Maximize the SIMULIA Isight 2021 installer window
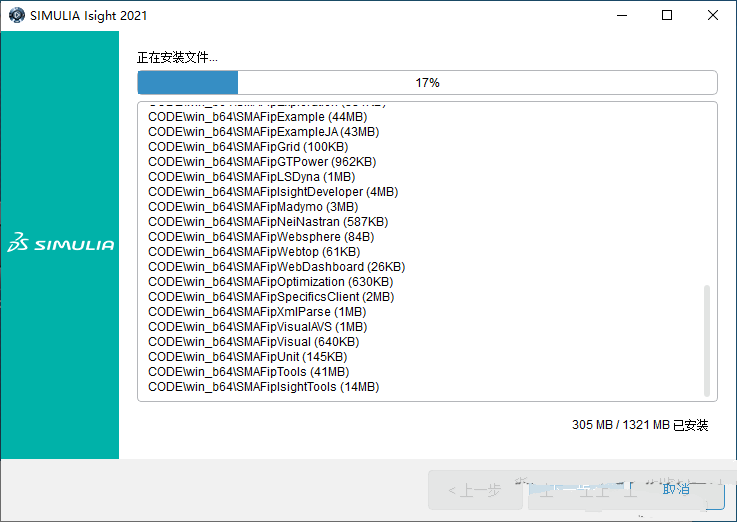737x522 pixels. point(666,15)
